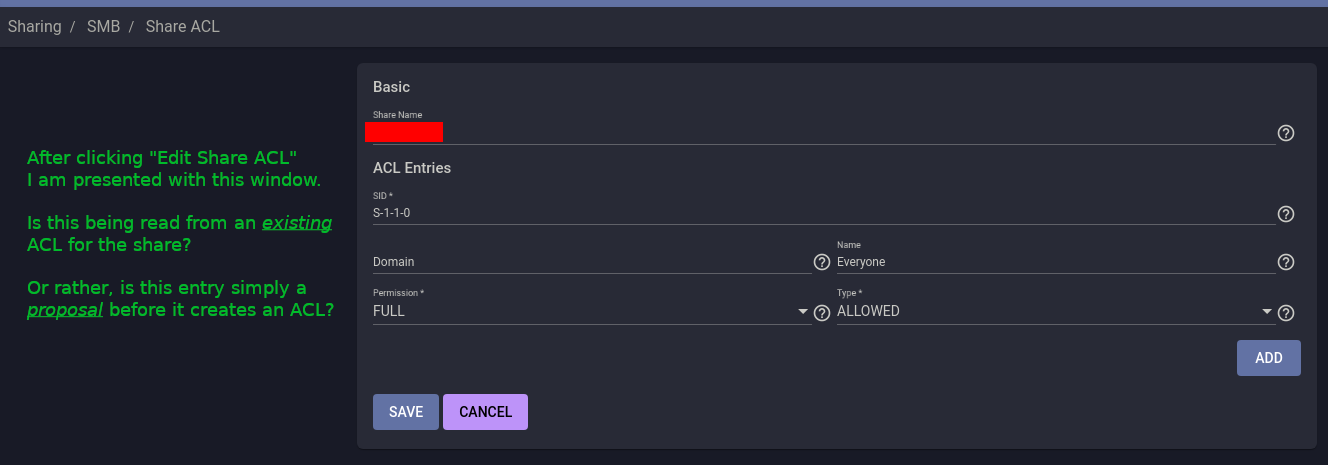Screen dimensions: 1328x465
Task: Click the help icon beside Domain
Action: click(822, 262)
